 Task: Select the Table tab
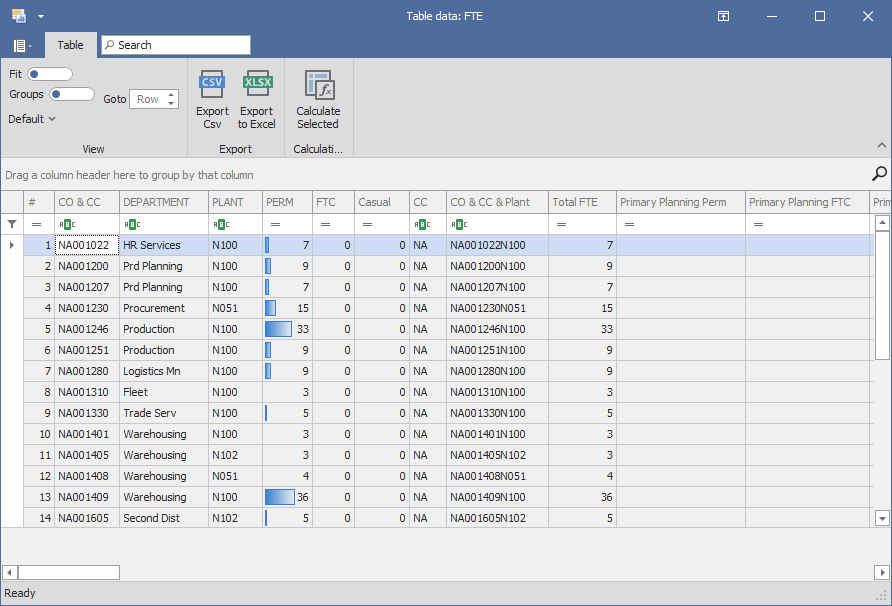[70, 45]
